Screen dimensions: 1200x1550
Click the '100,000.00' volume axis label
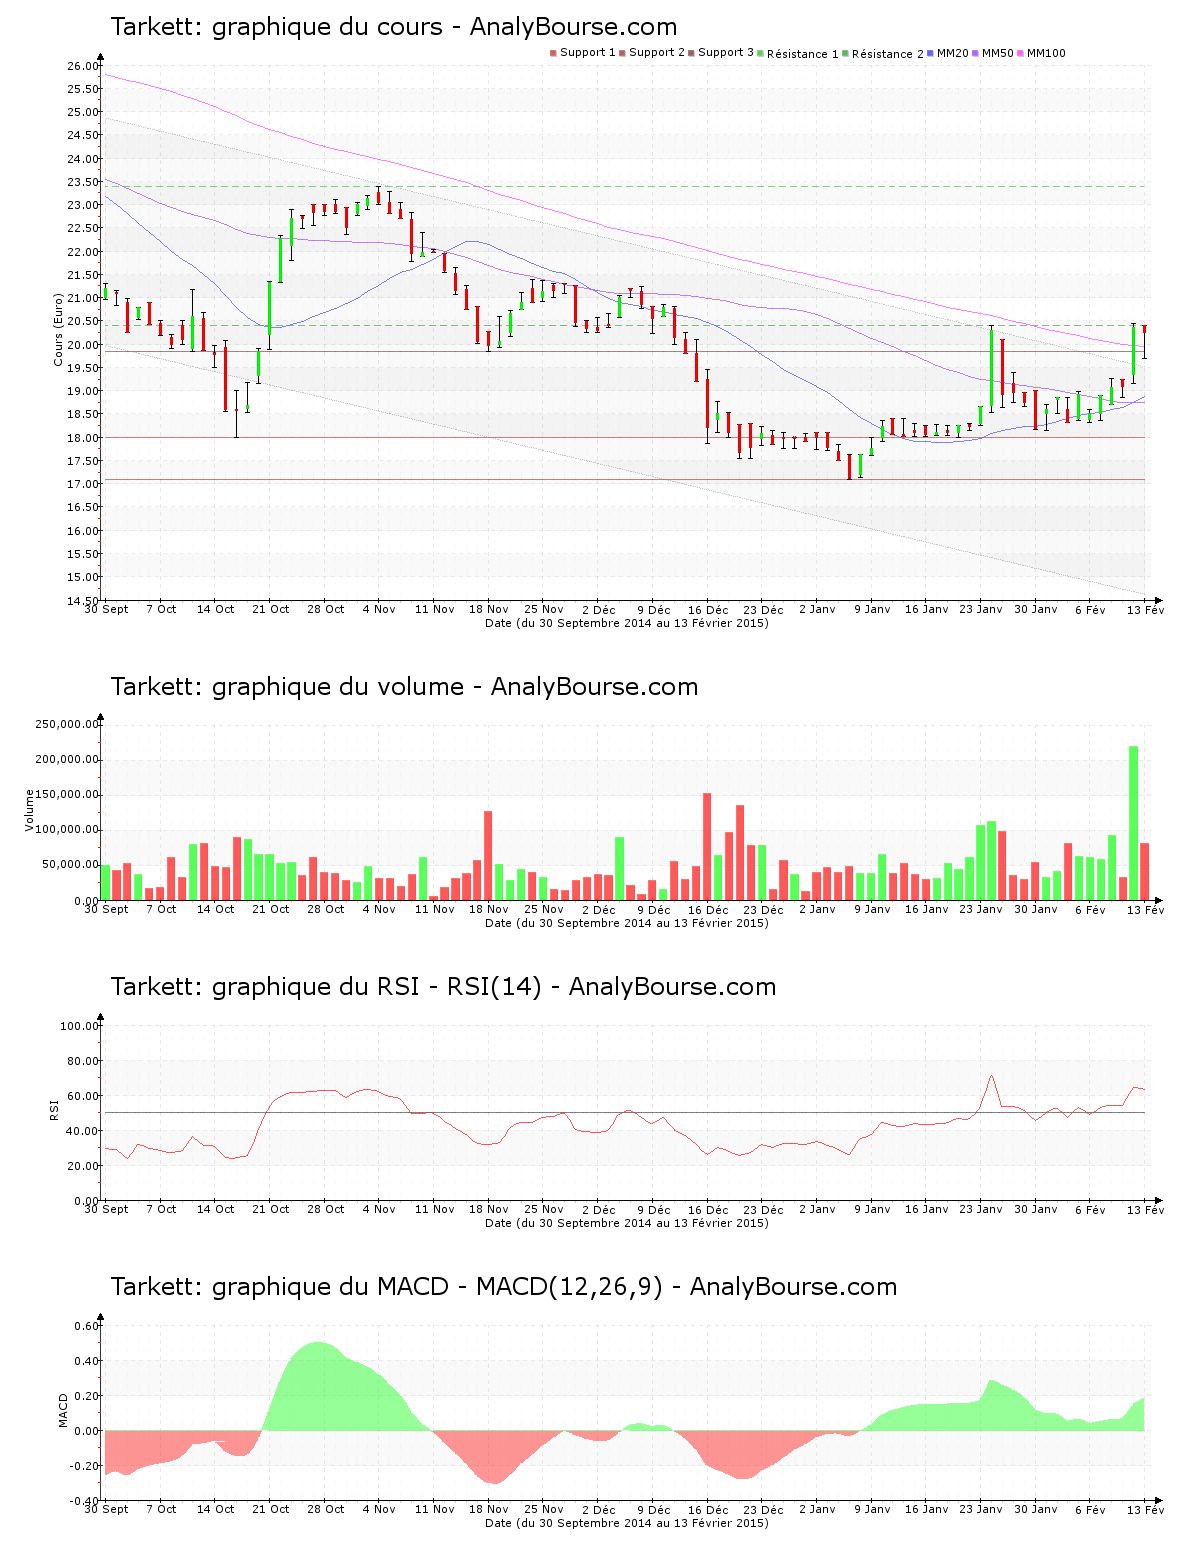67,830
